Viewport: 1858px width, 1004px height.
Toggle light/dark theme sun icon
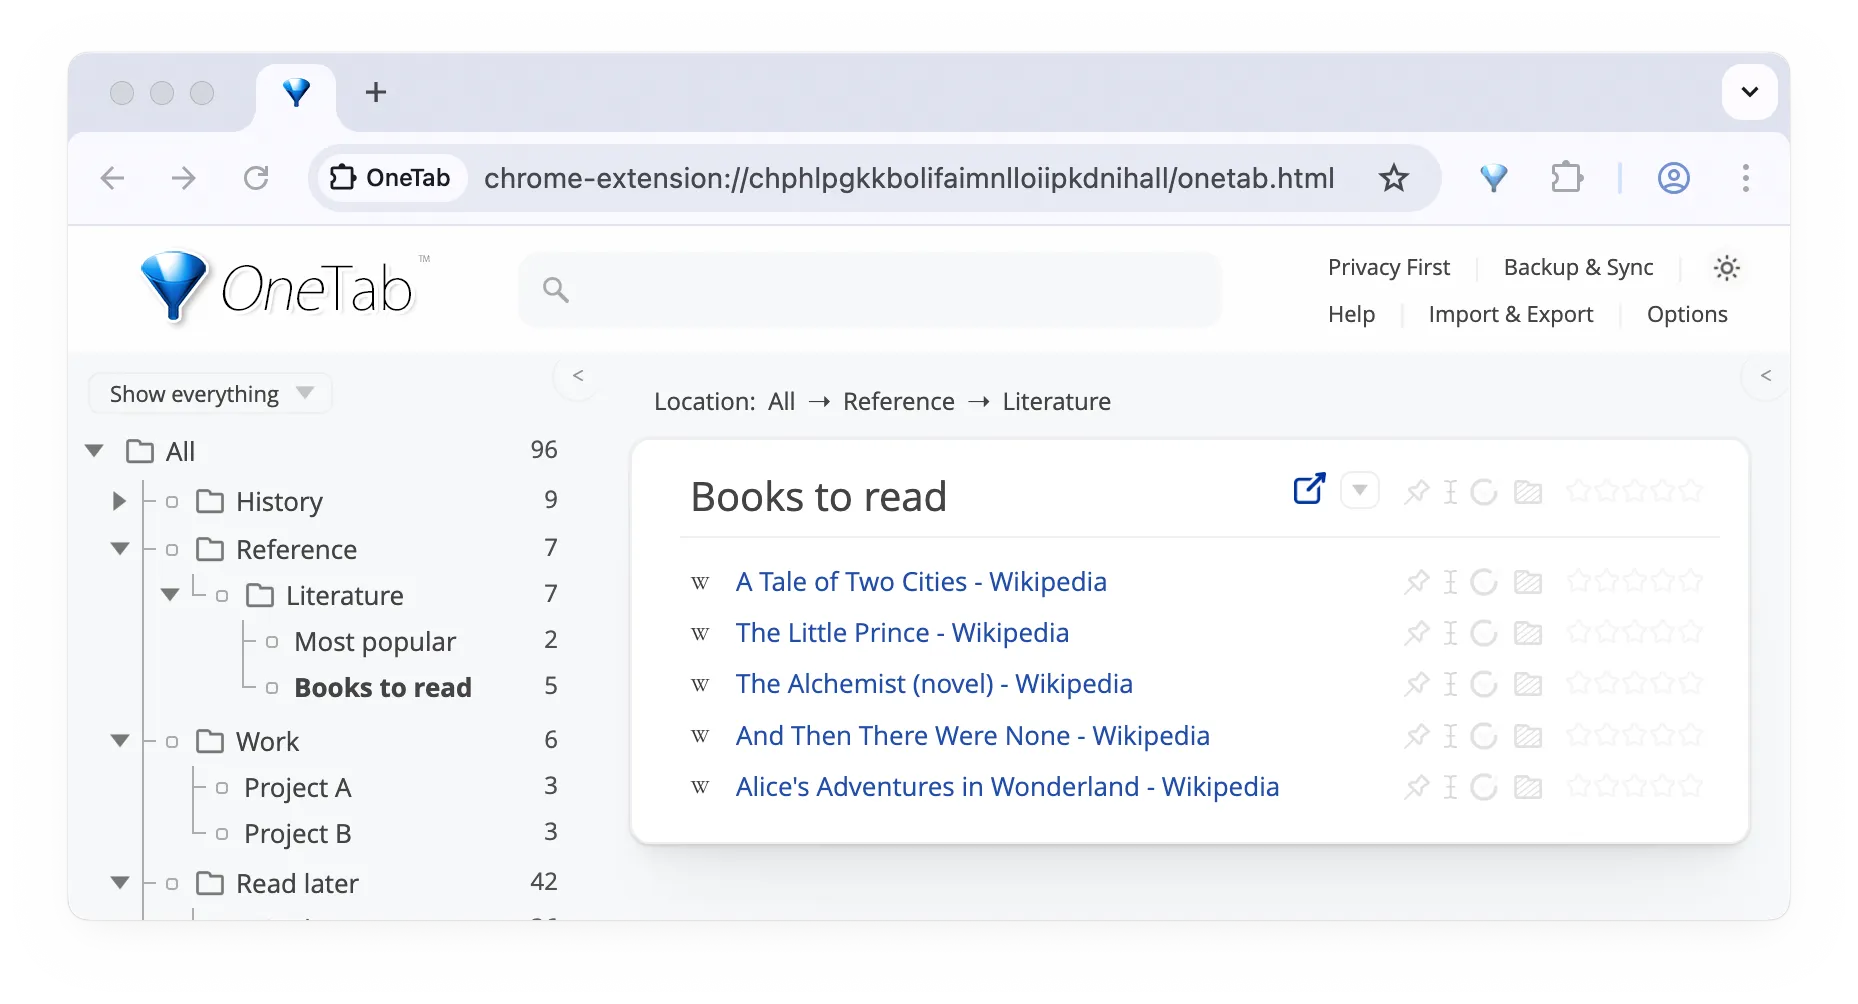(1726, 268)
